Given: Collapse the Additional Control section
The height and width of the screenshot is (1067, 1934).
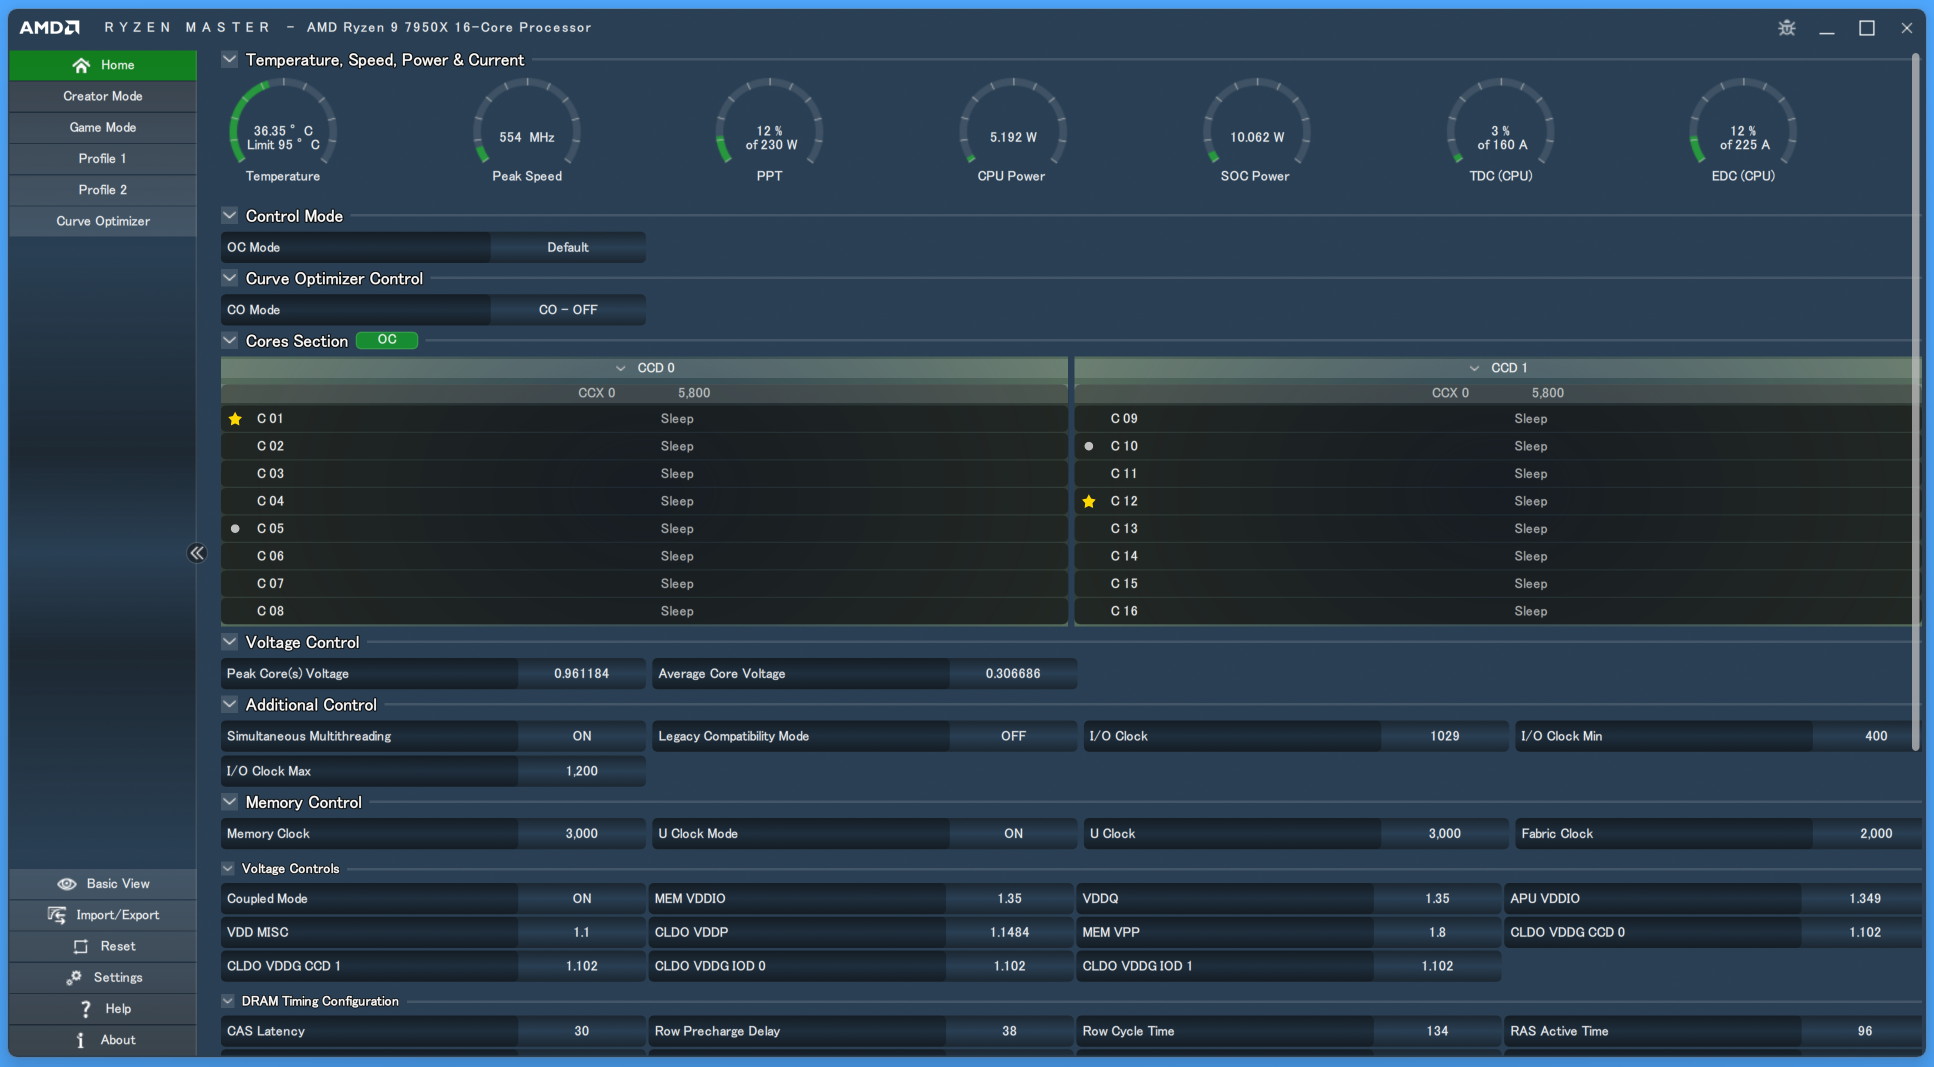Looking at the screenshot, I should 230,705.
